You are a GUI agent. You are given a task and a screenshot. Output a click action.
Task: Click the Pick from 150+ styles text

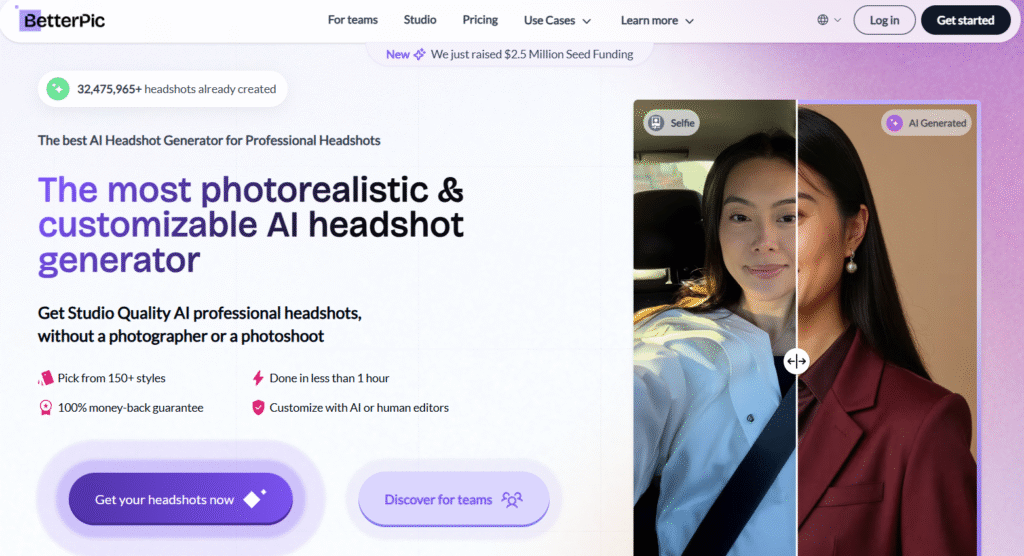click(x=112, y=378)
